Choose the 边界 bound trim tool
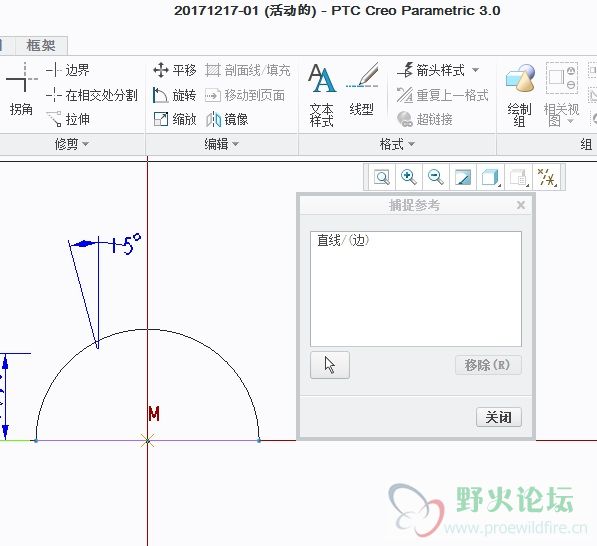 tap(68, 70)
